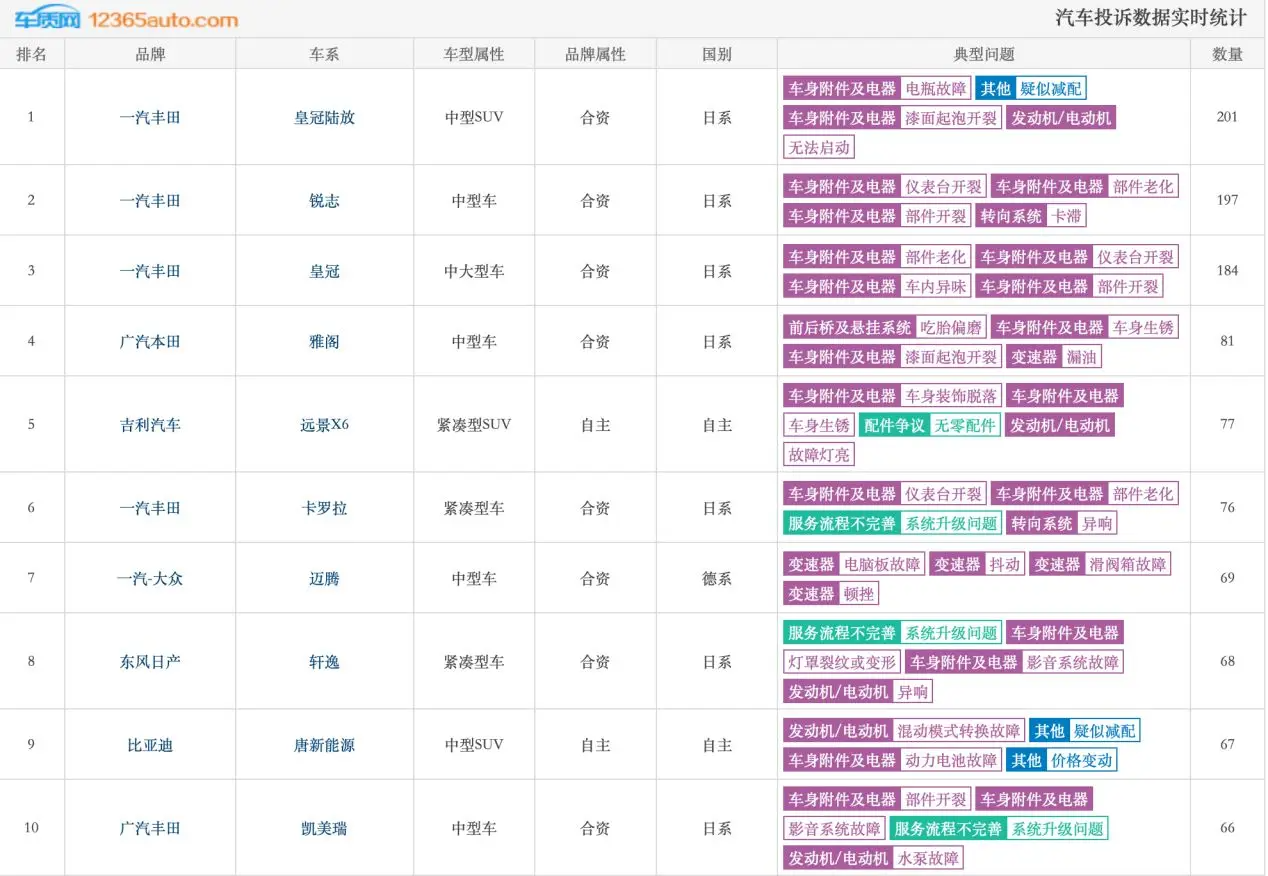The image size is (1268, 876).
Task: Click the complaint count 81
Action: (1227, 341)
